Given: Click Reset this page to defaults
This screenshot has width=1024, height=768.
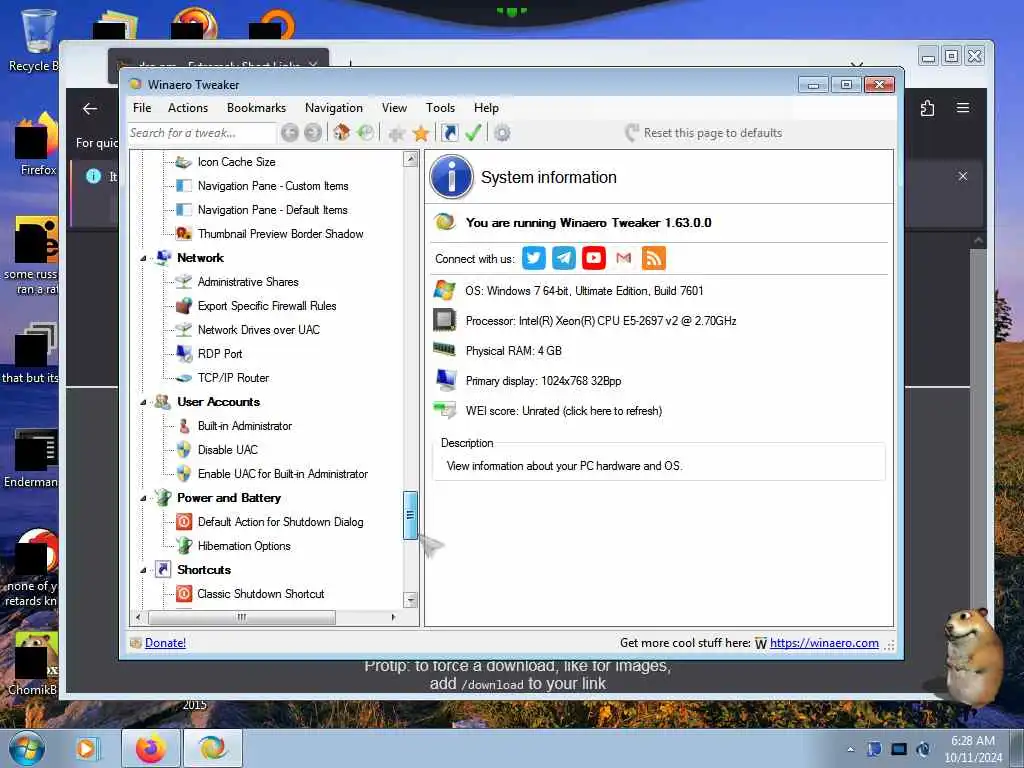Looking at the screenshot, I should tap(703, 133).
